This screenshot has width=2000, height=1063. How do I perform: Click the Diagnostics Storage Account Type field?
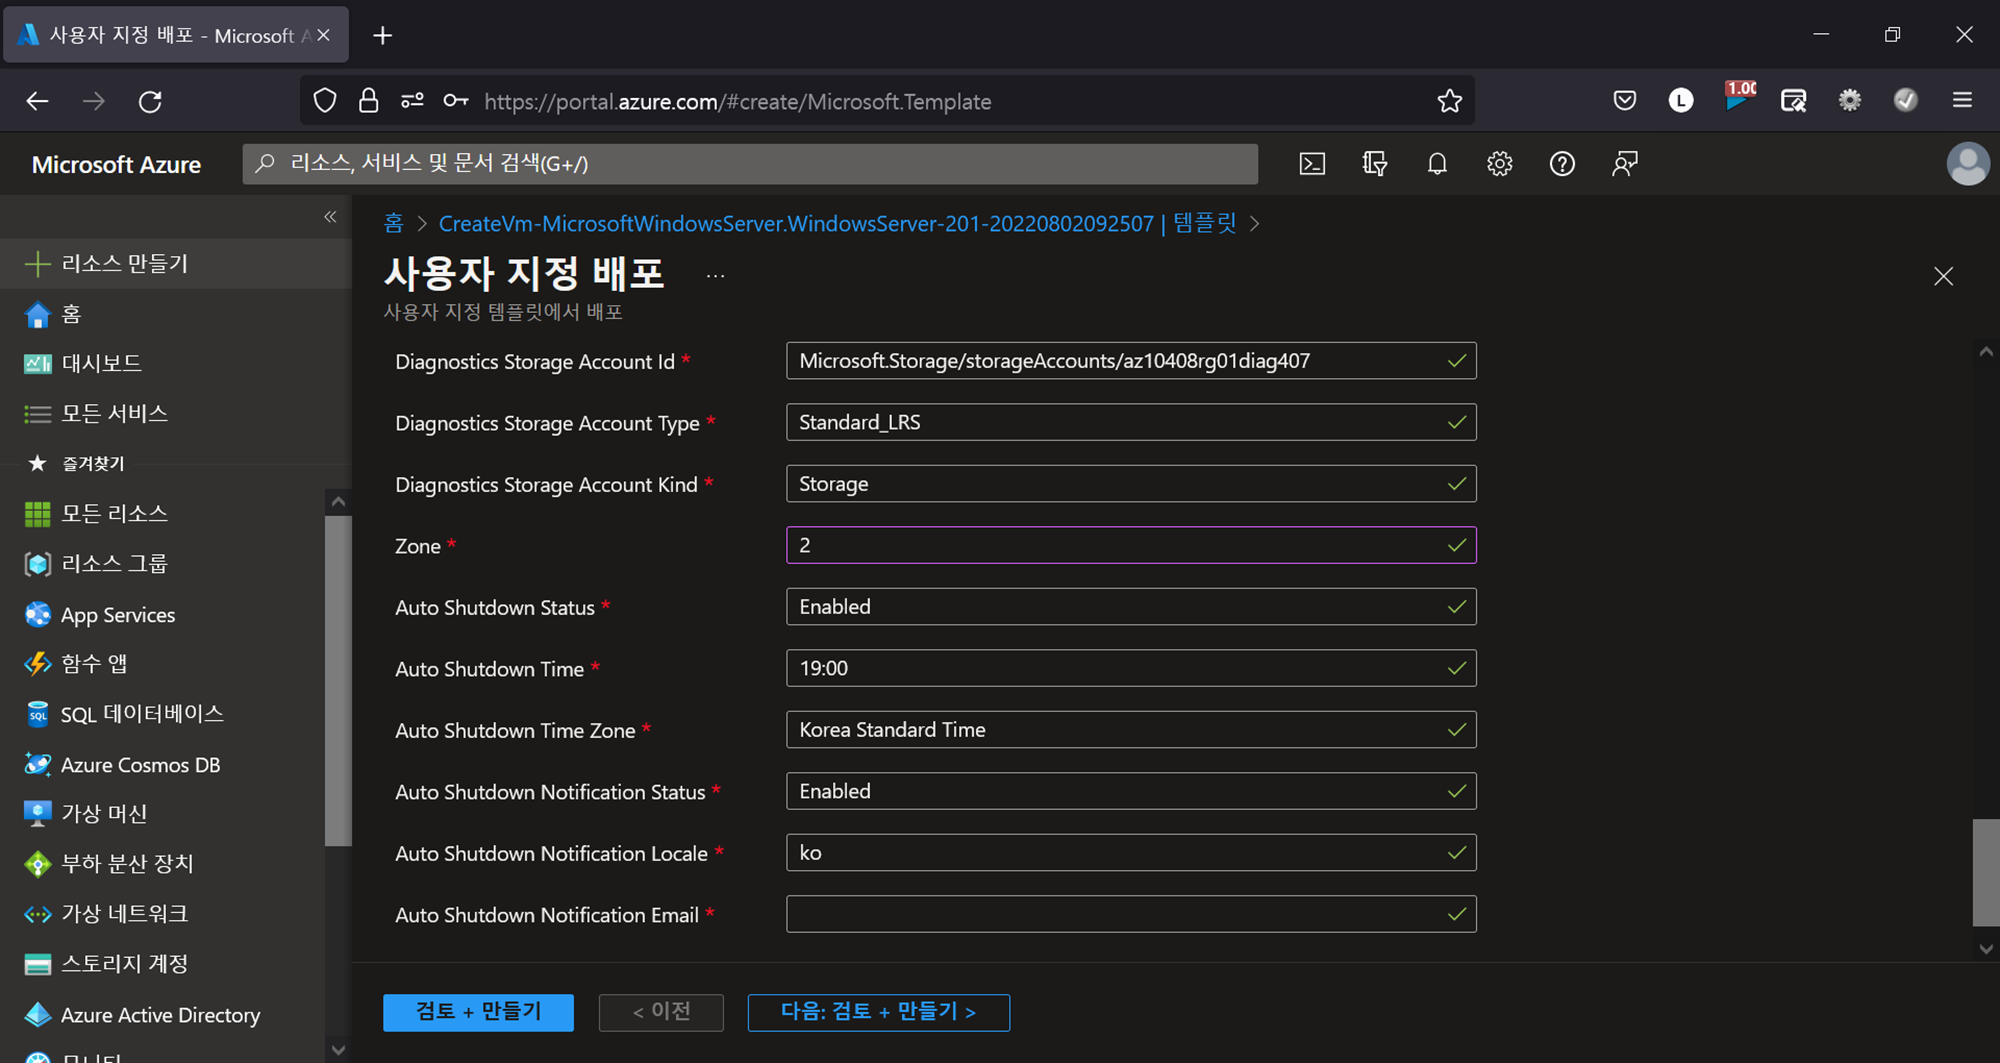coord(1131,422)
